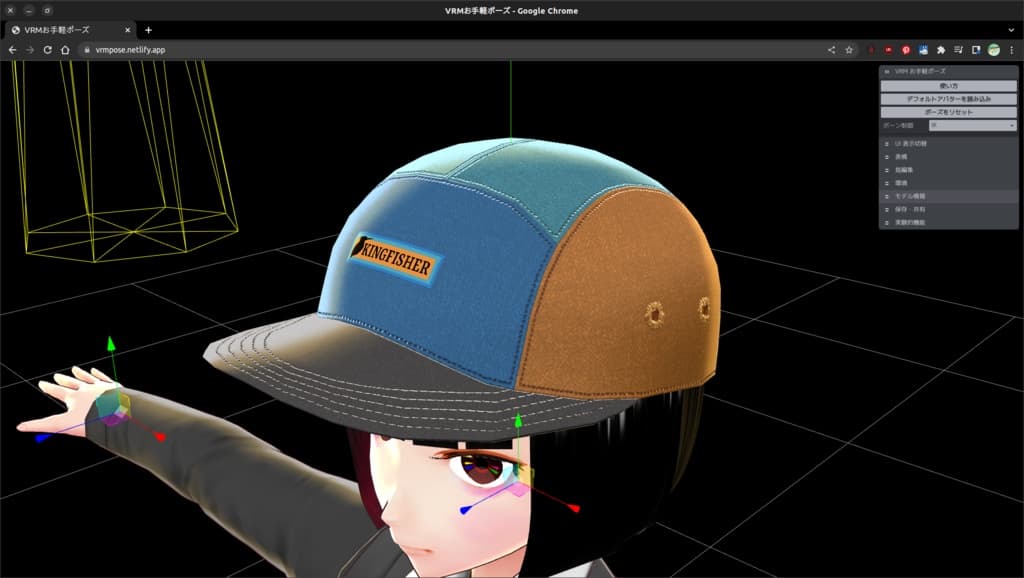Screen dimensions: 1024x578
Task: Click the KINGFISHER patch on the cap
Action: 394,259
